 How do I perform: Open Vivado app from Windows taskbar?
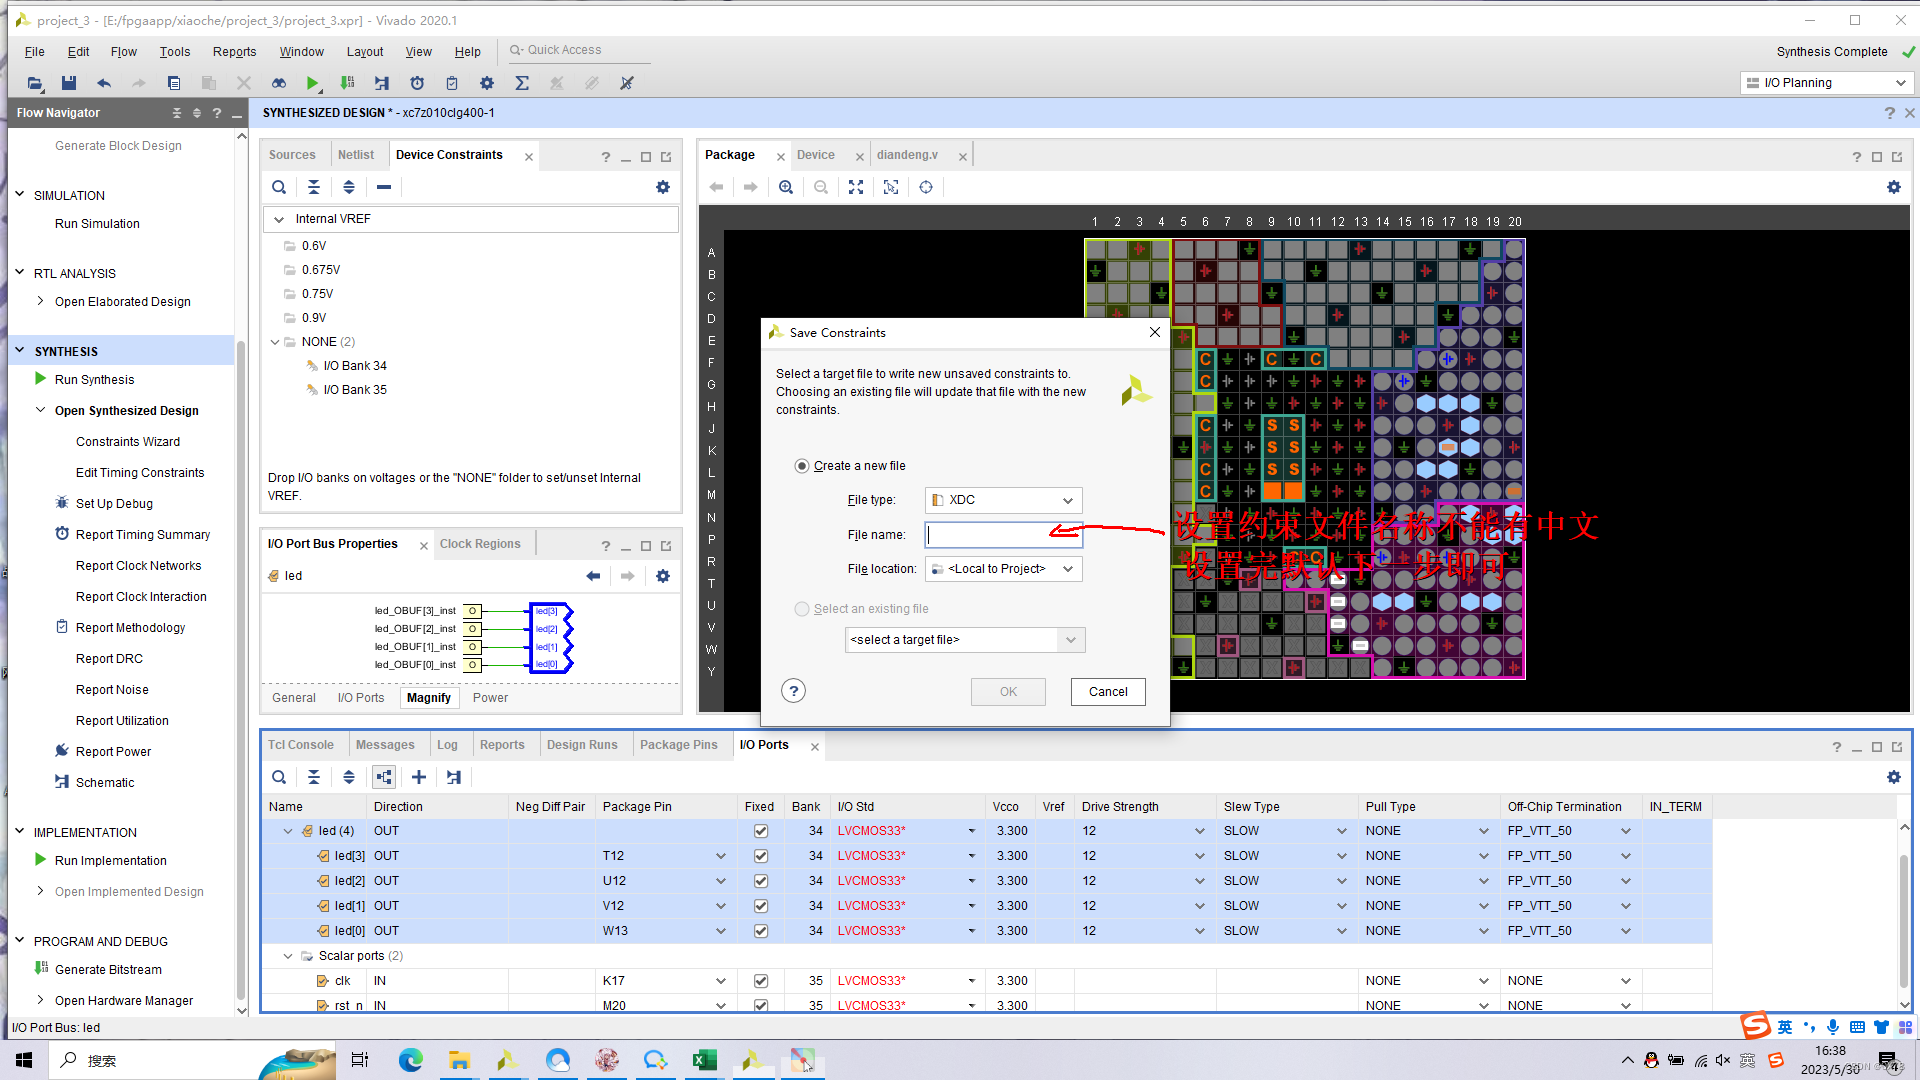tap(507, 1060)
